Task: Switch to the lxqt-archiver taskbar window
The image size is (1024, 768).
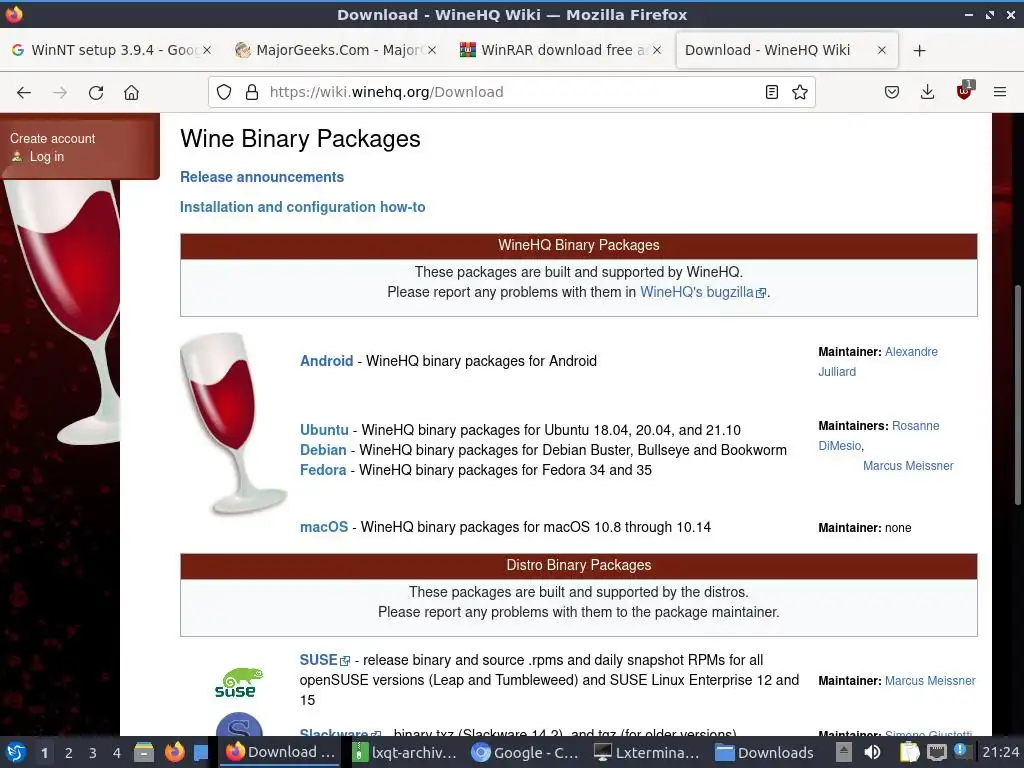Action: pyautogui.click(x=404, y=752)
